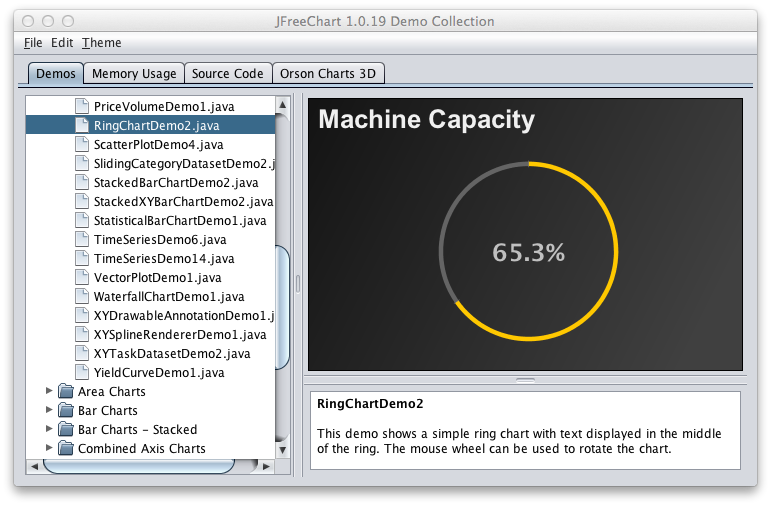Image resolution: width=771 pixels, height=506 pixels.
Task: Expand the Combined Axis Charts folder
Action: tap(49, 448)
